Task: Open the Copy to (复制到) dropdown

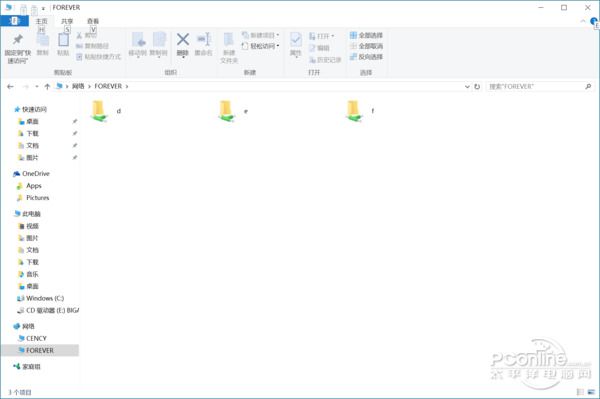Action: (x=158, y=45)
